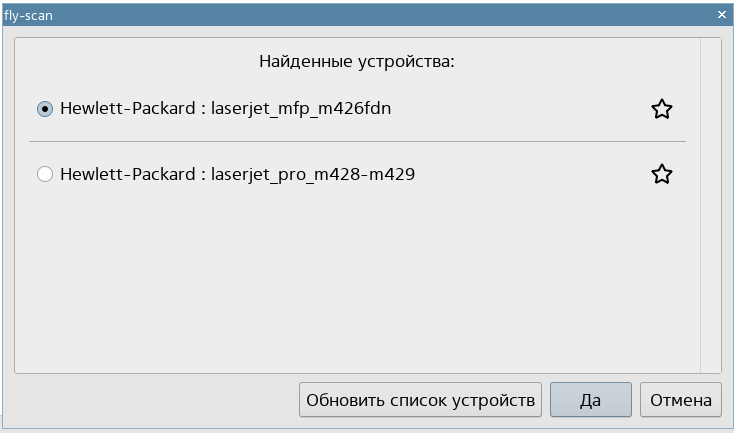The image size is (735, 433).
Task: Click the 'laserjet_pro_m428-m429' model name text
Action: pos(313,175)
